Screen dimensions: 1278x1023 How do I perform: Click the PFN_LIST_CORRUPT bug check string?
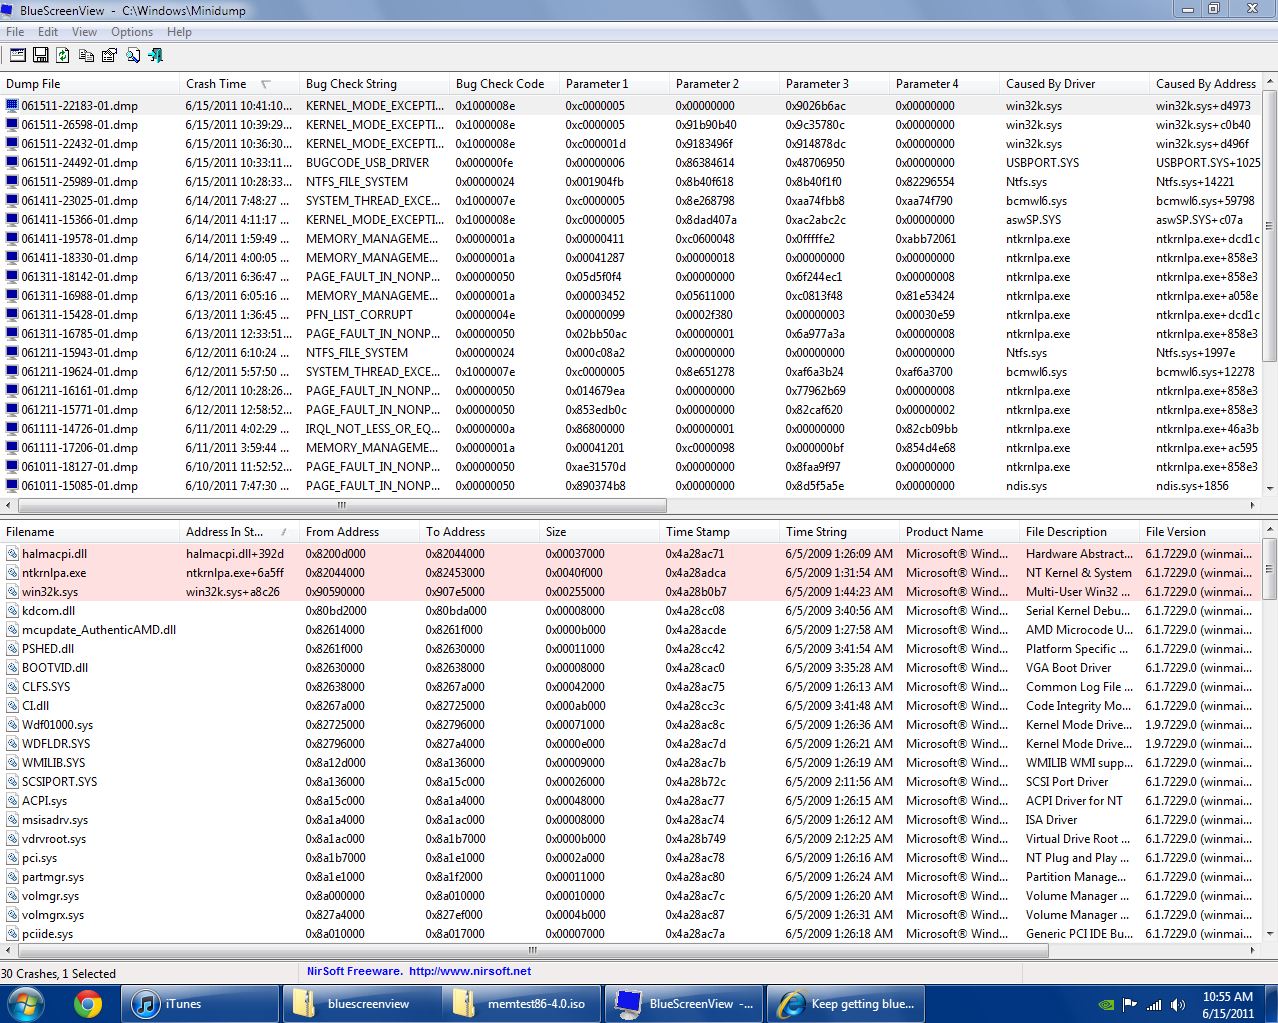(x=359, y=315)
